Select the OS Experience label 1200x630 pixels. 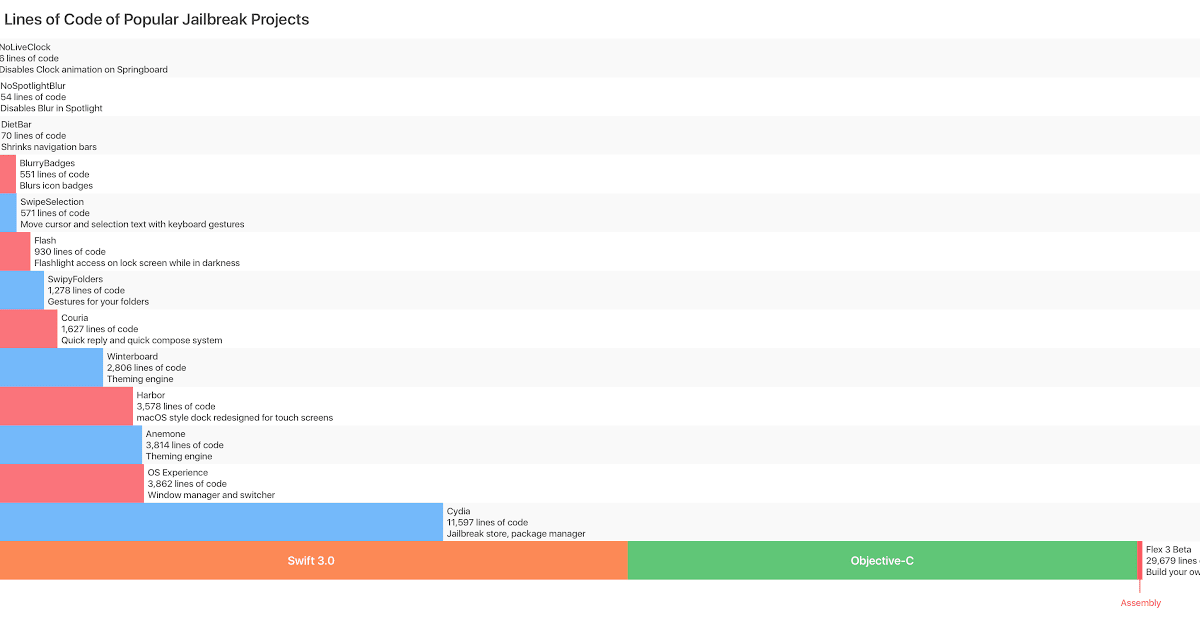pyautogui.click(x=178, y=472)
